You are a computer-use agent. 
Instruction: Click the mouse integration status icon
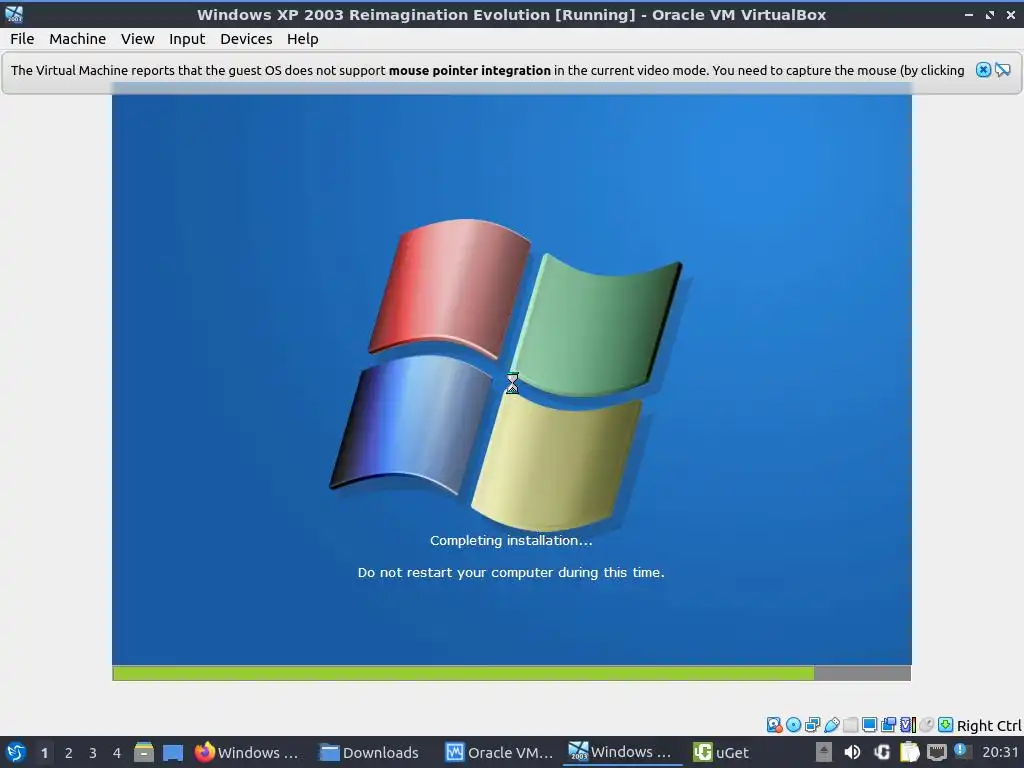point(926,725)
